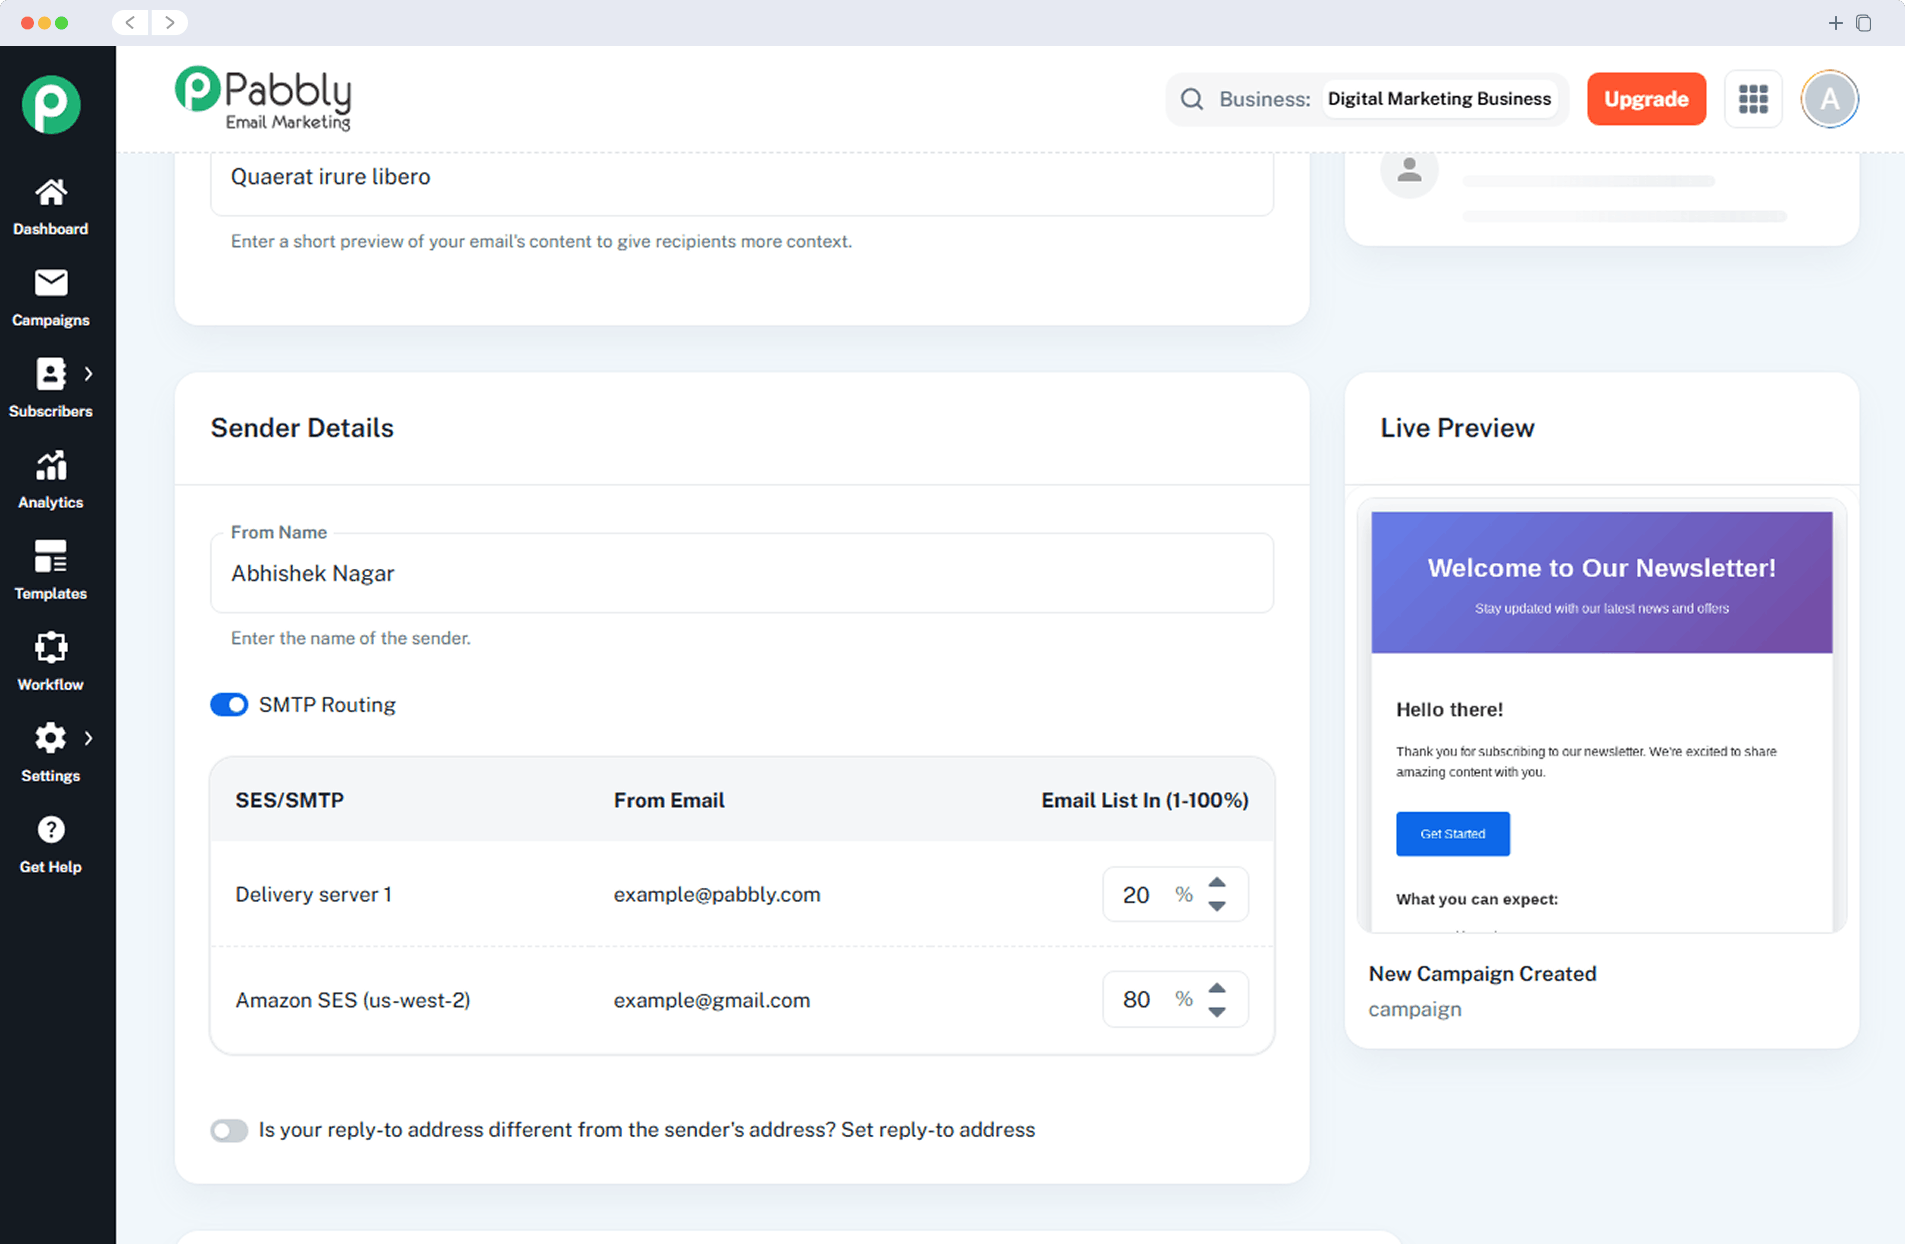Click the Get Help question icon
Screen dimensions: 1905x1244
coord(51,830)
